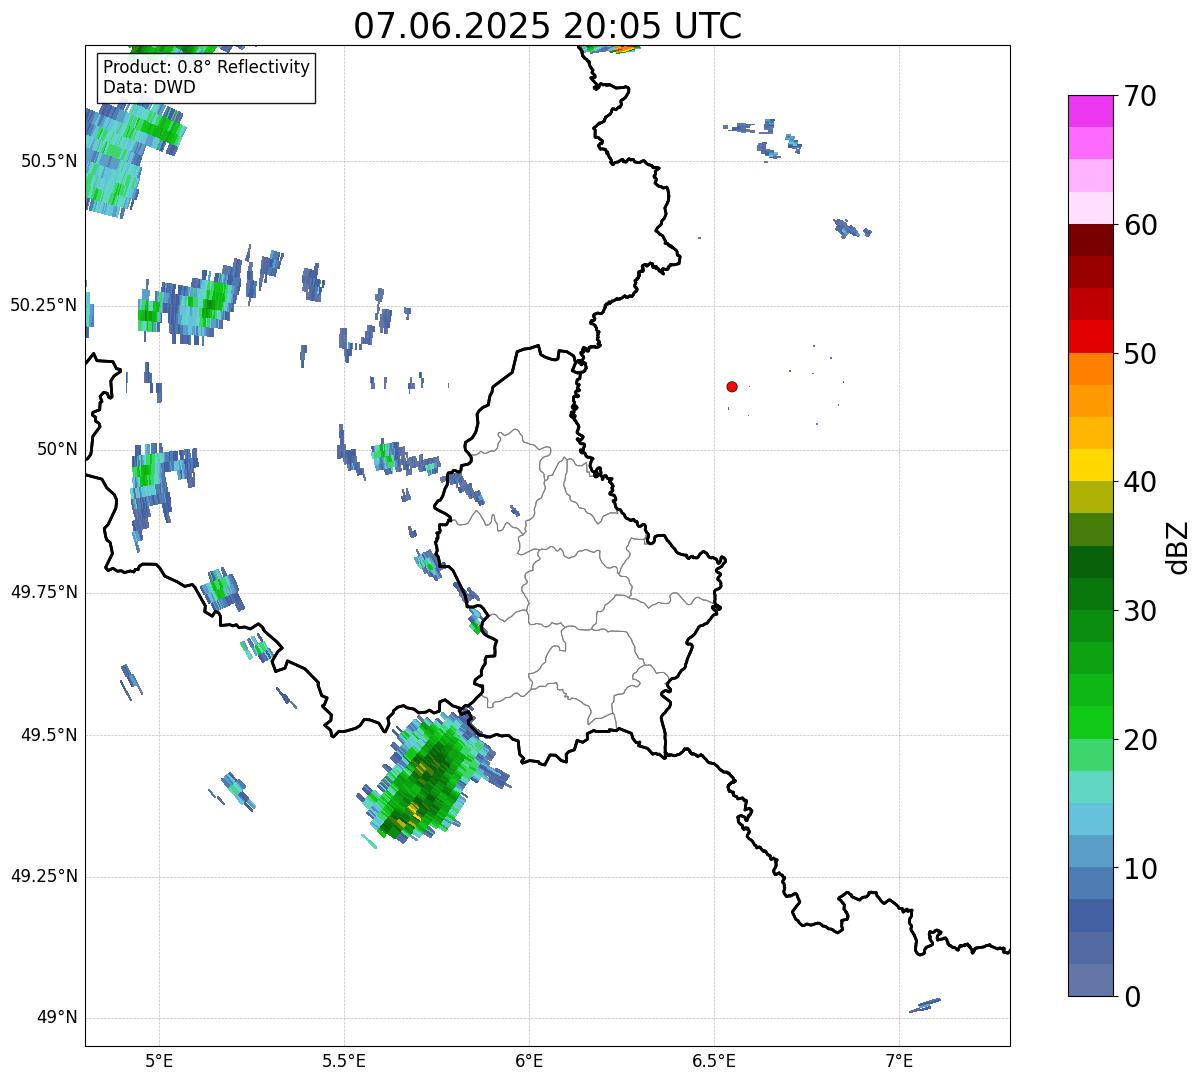Image resolution: width=1202 pixels, height=1081 pixels.
Task: Click the red radar site marker dot
Action: click(x=732, y=386)
